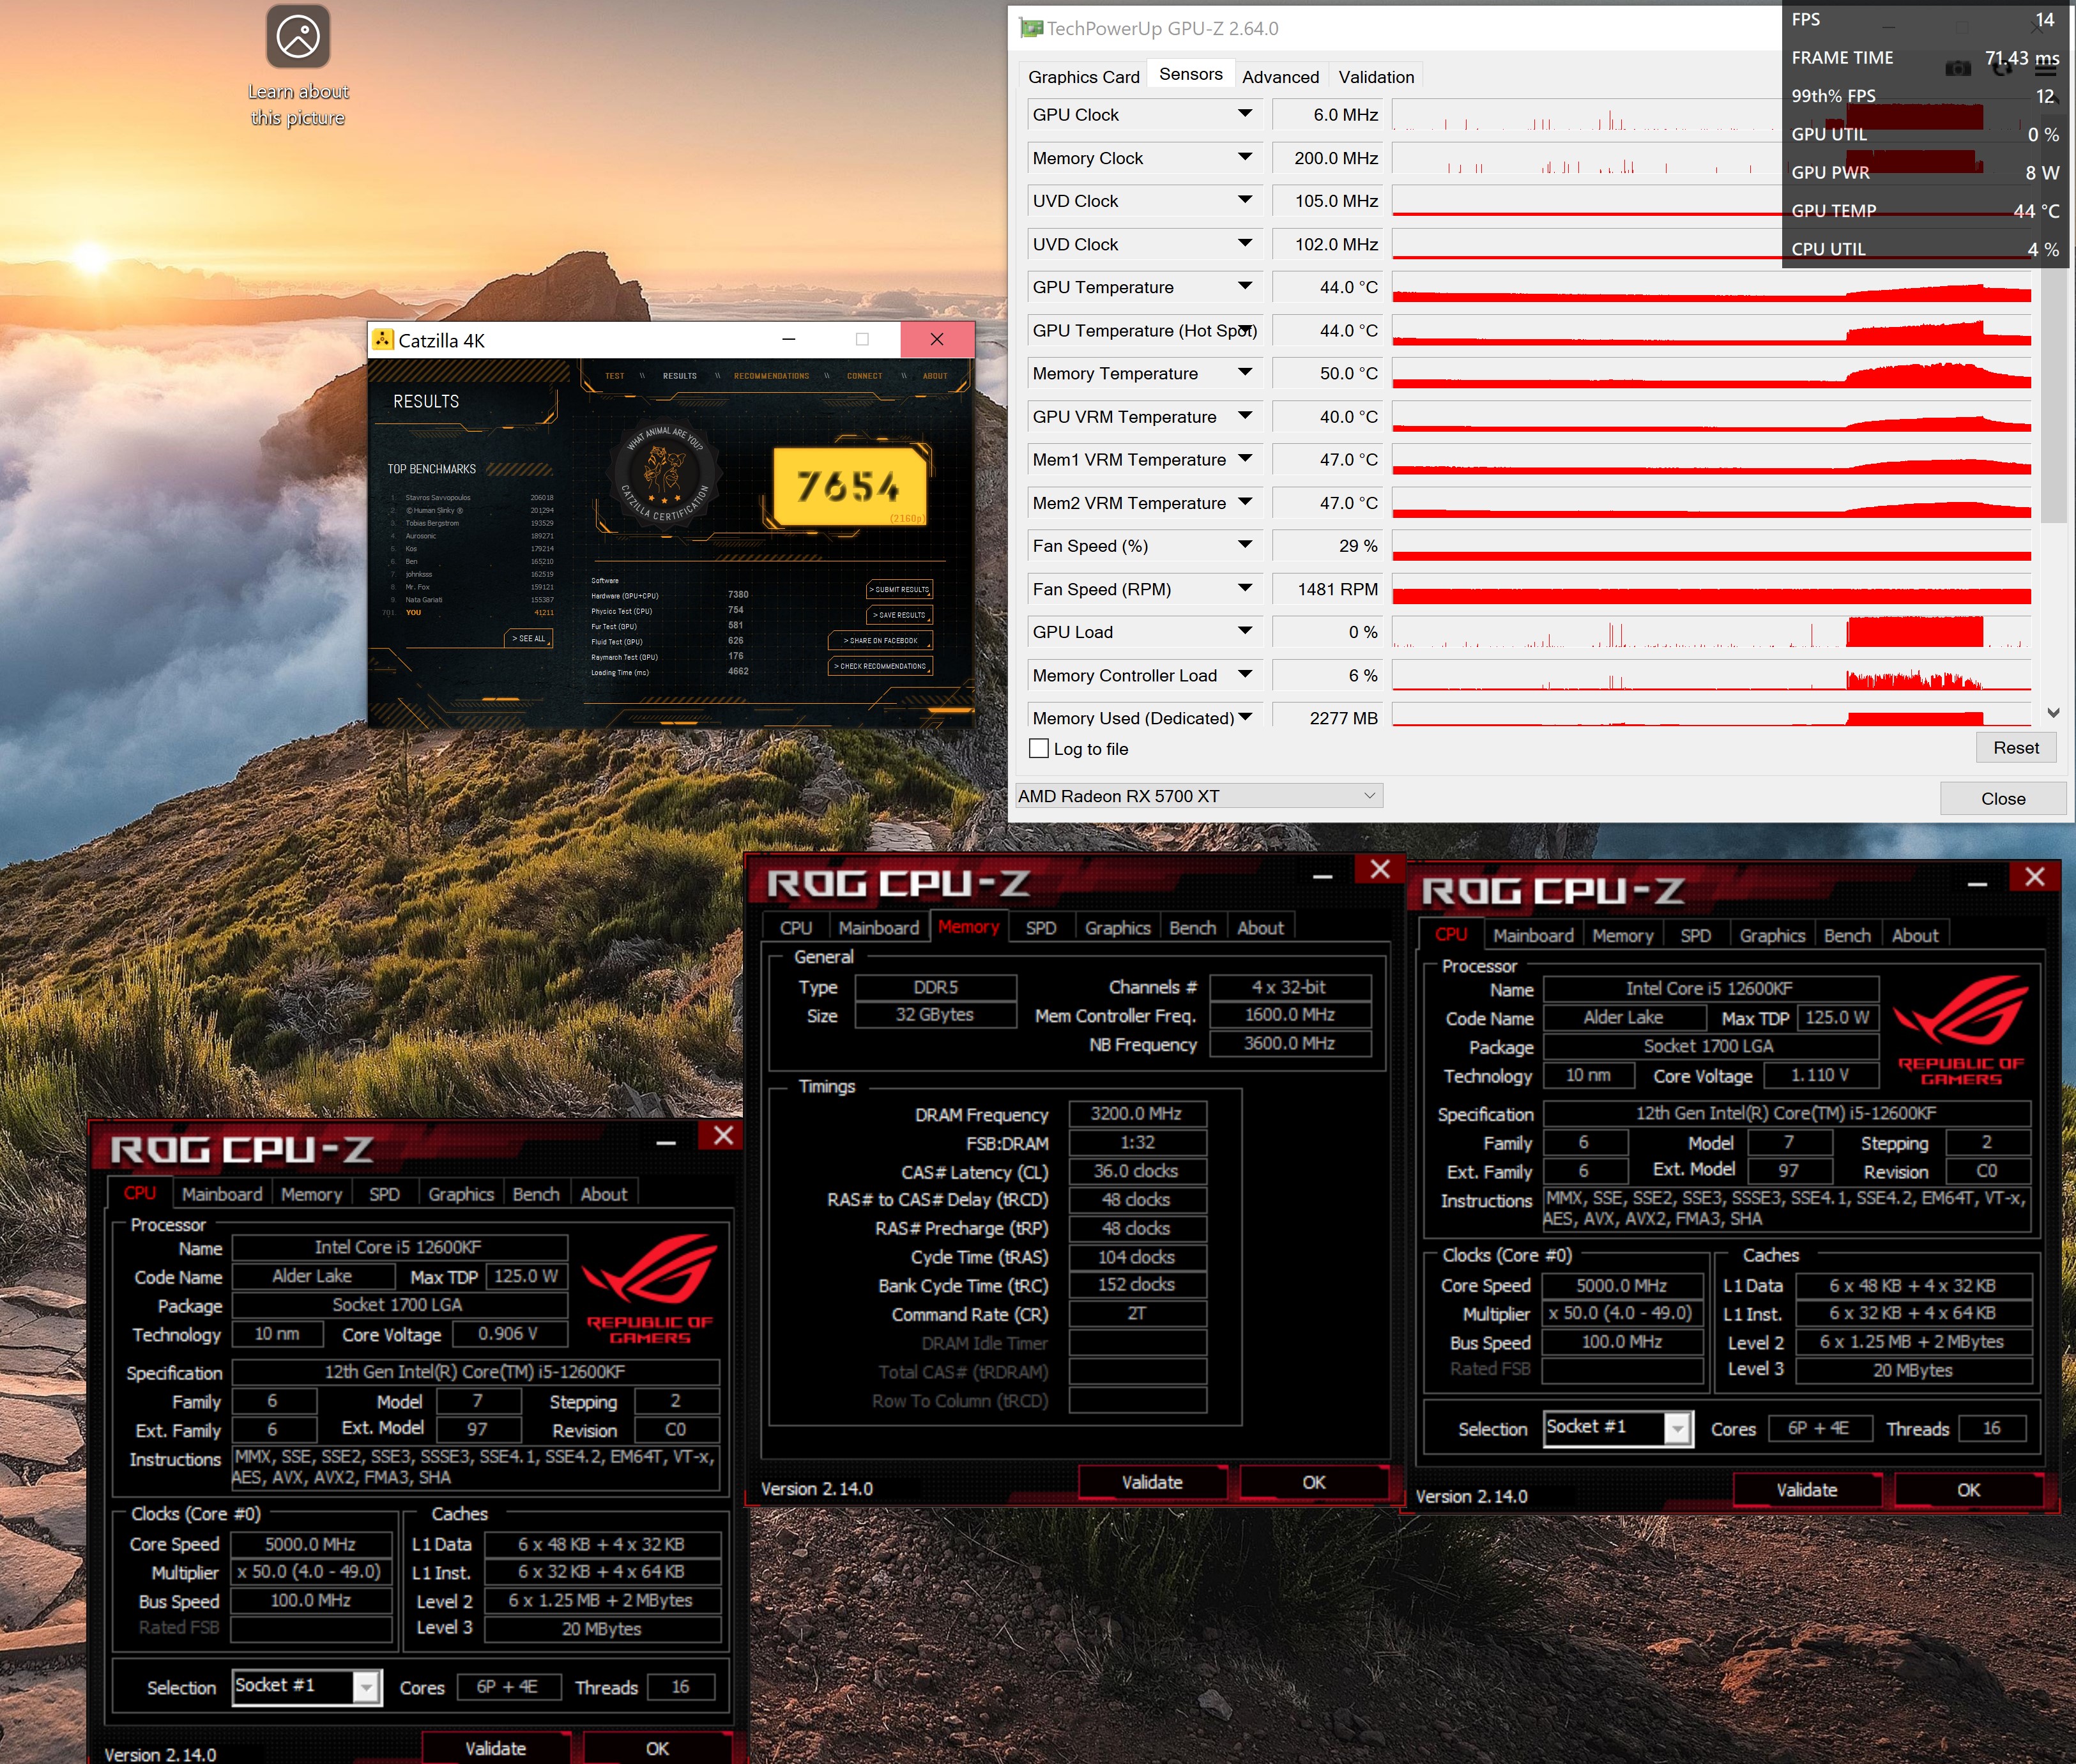
Task: Open the Catzilla CONNECT section
Action: [x=864, y=376]
